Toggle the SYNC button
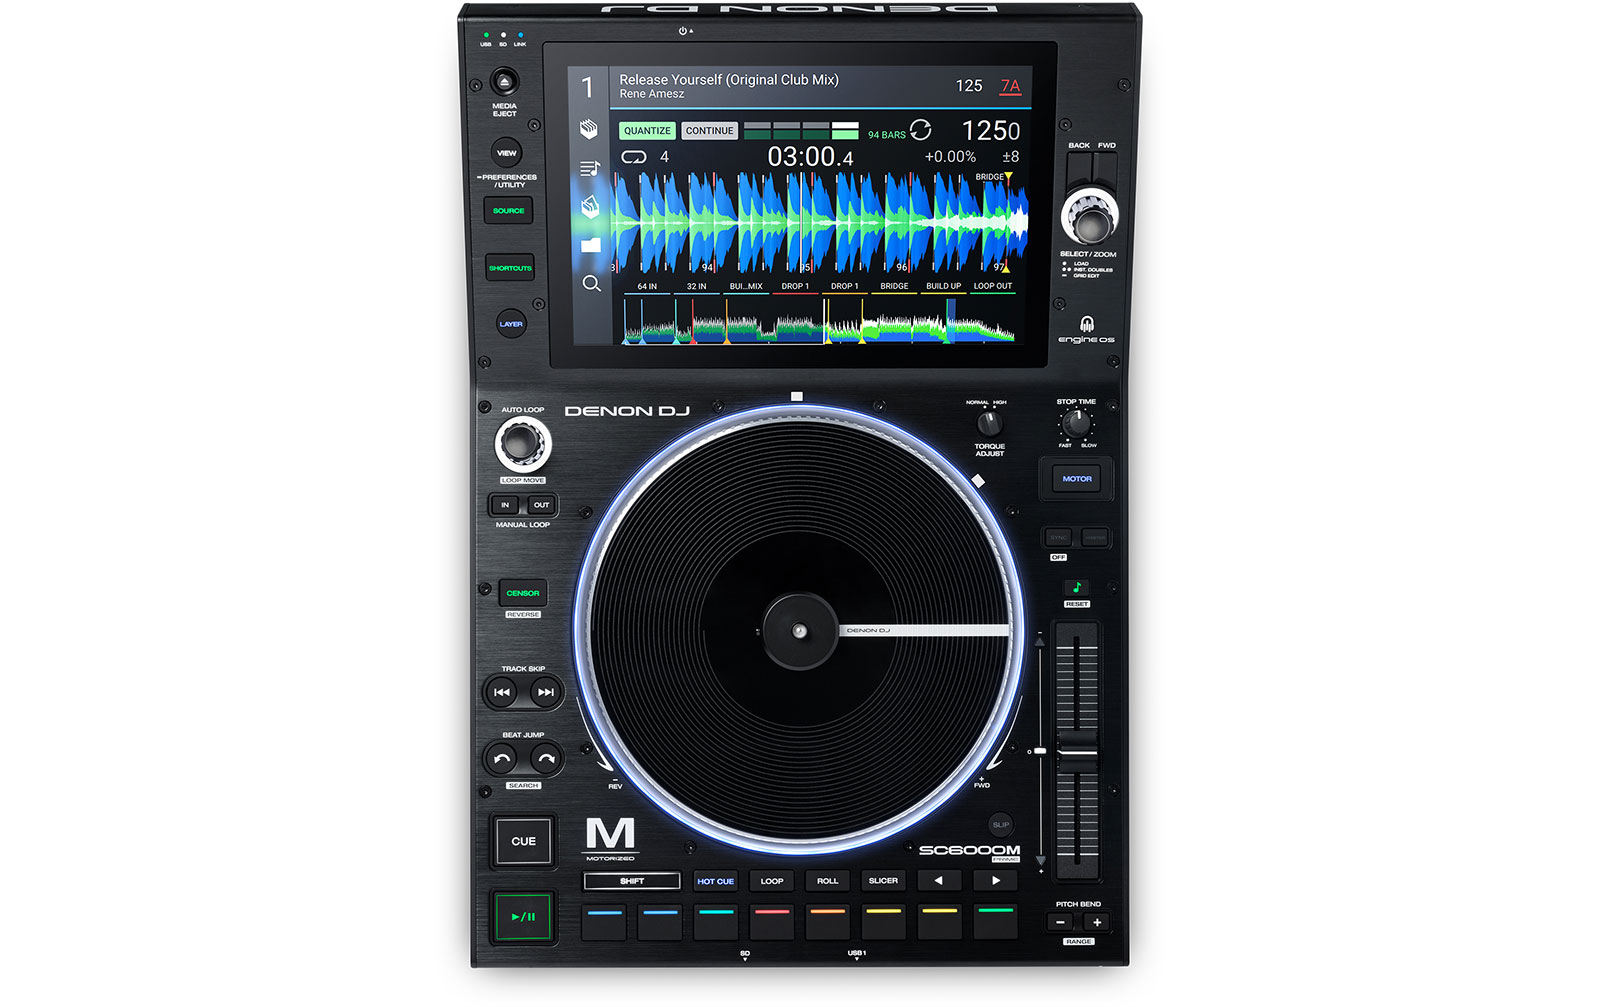 click(x=1058, y=538)
